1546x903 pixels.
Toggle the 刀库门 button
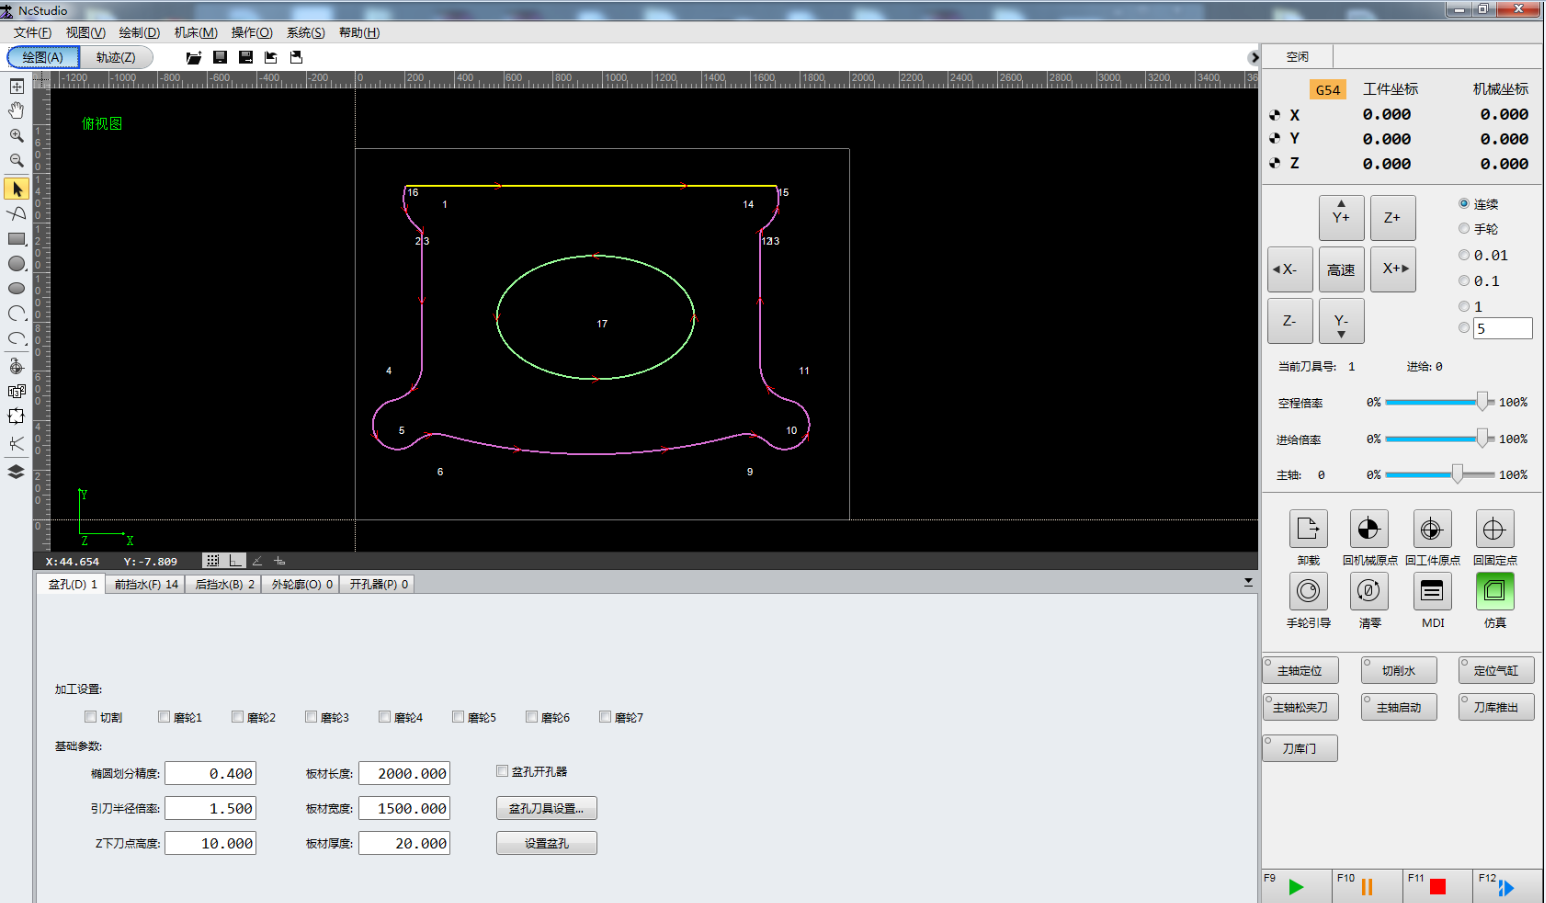point(1300,748)
